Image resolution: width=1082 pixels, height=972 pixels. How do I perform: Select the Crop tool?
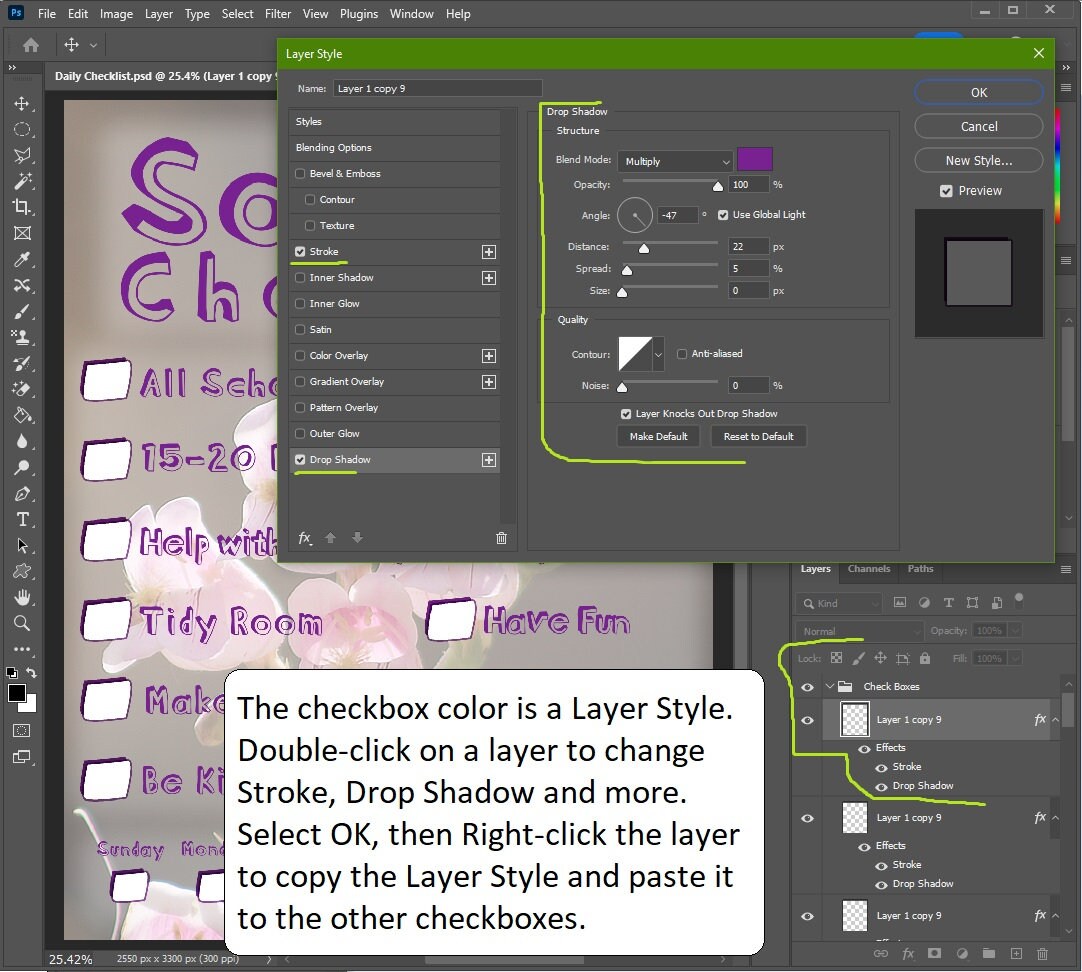coord(22,205)
